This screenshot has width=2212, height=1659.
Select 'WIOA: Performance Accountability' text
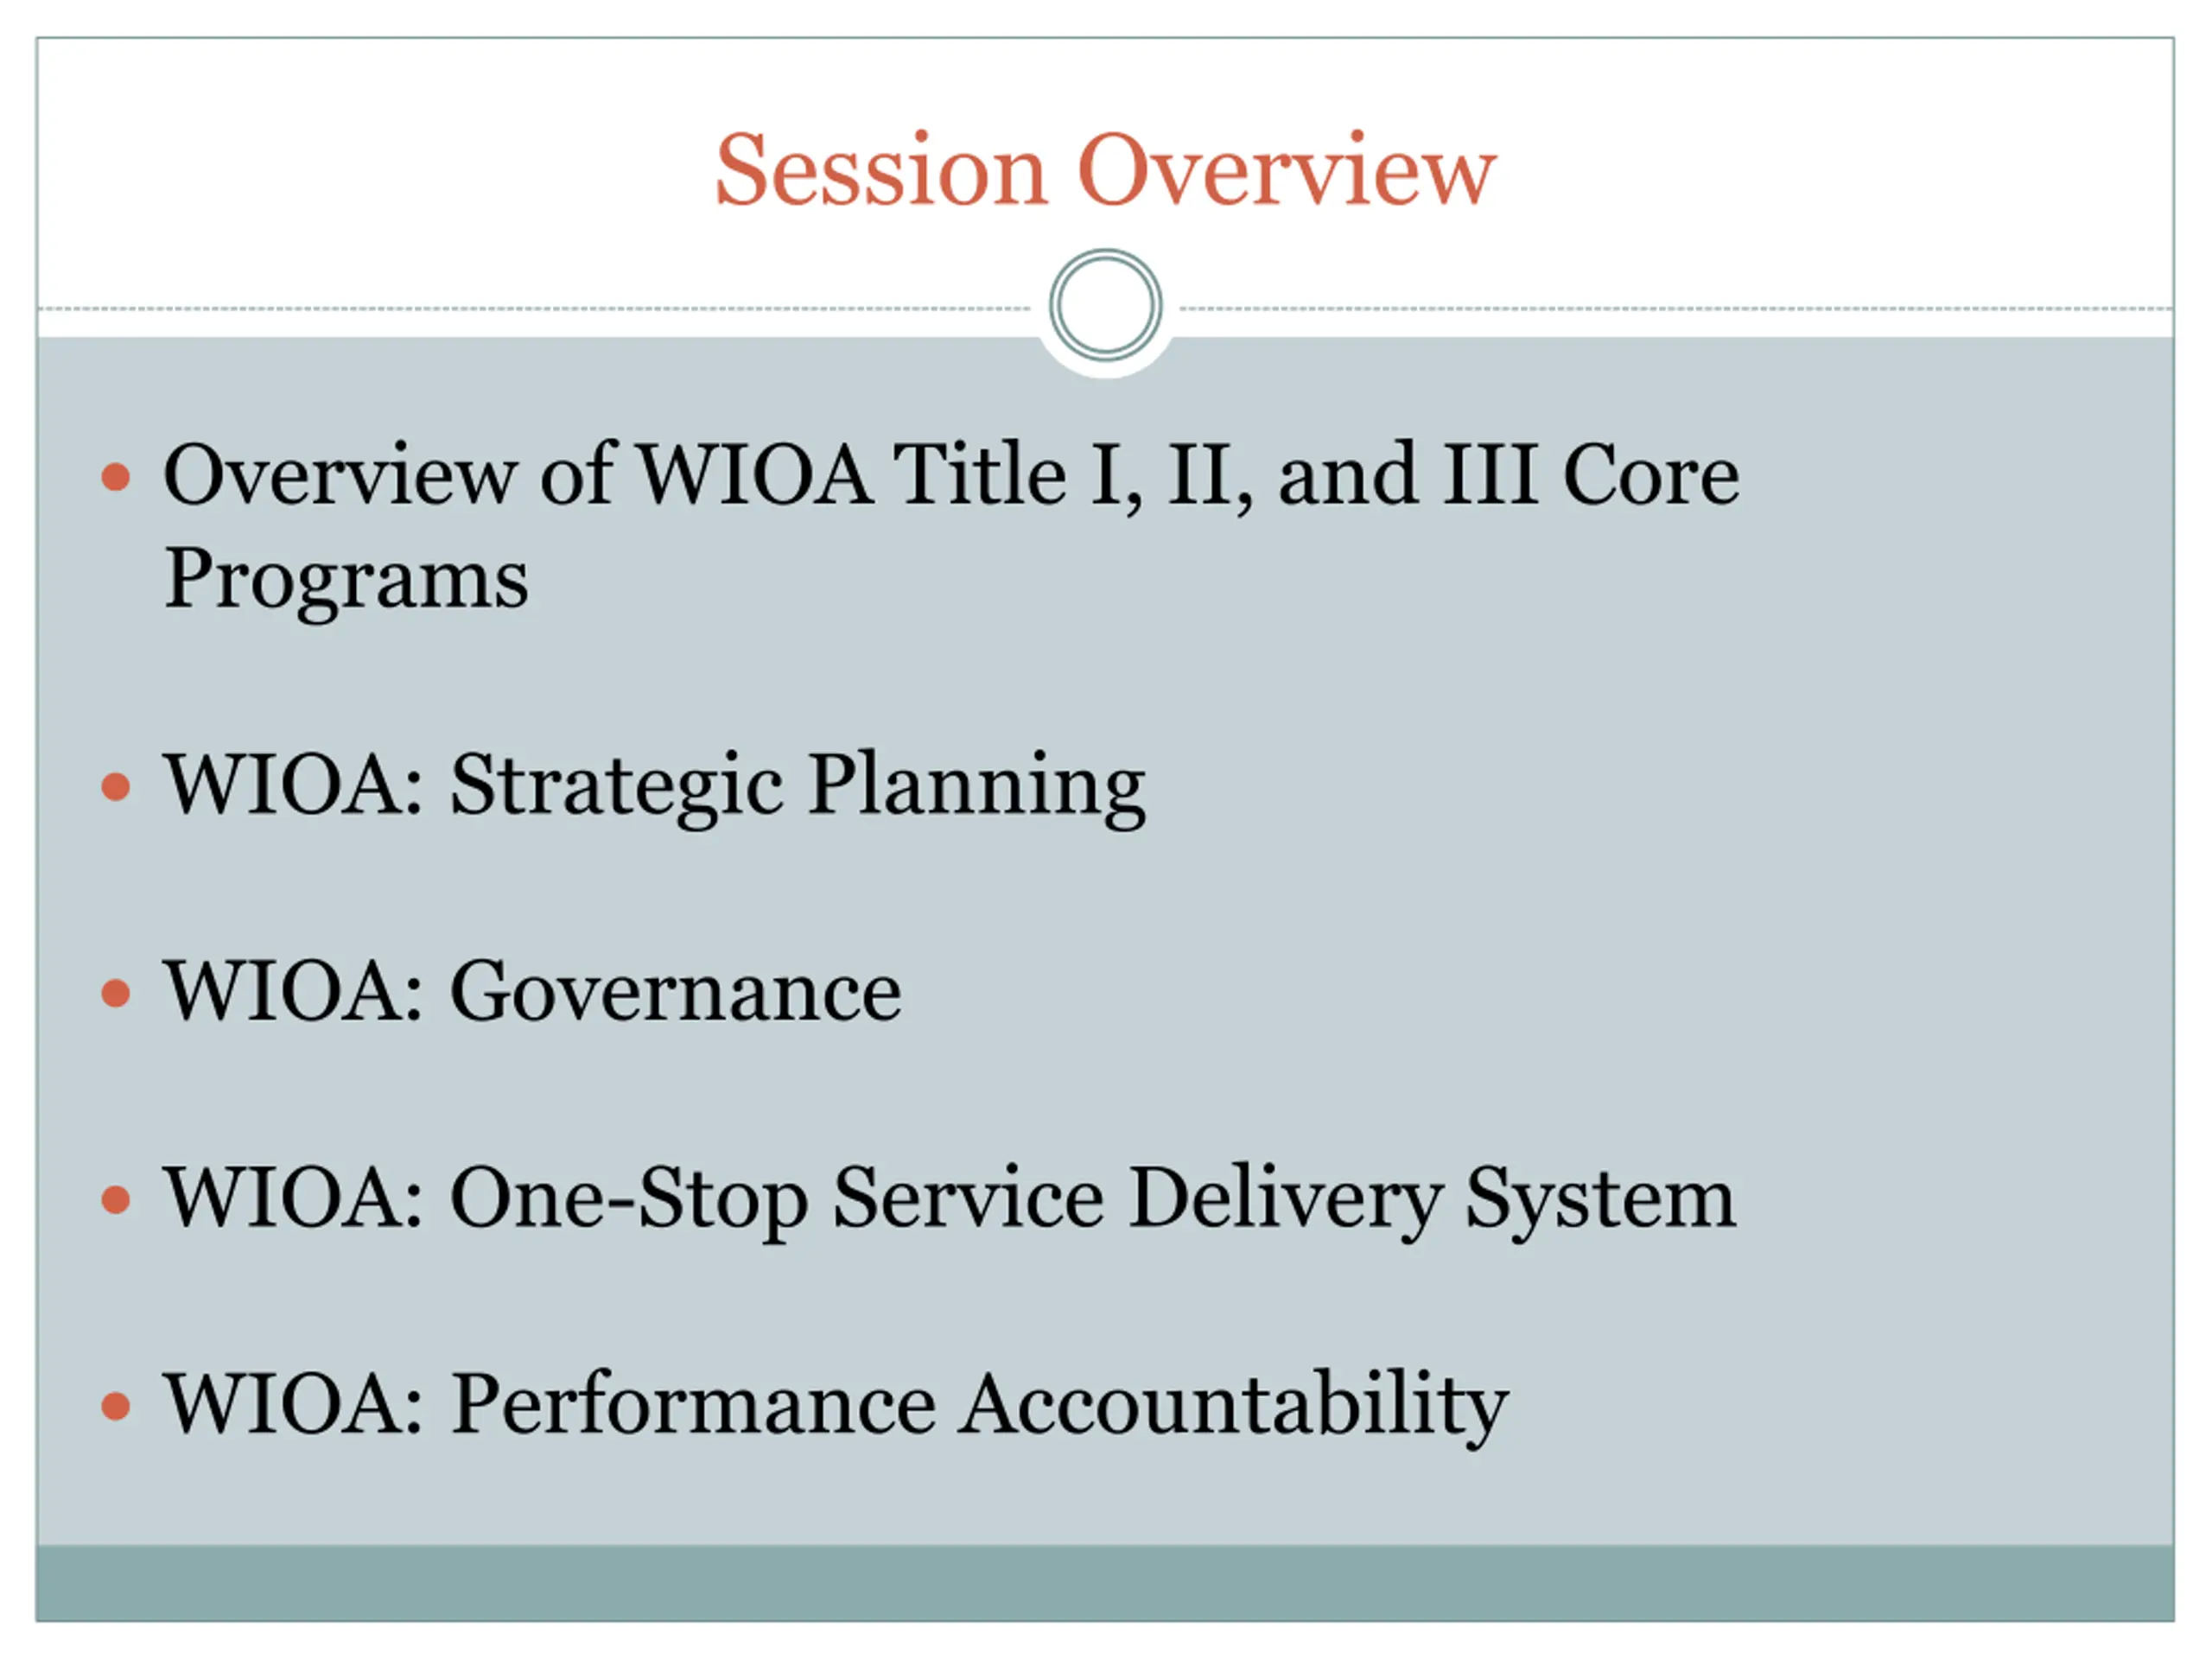coord(836,1407)
